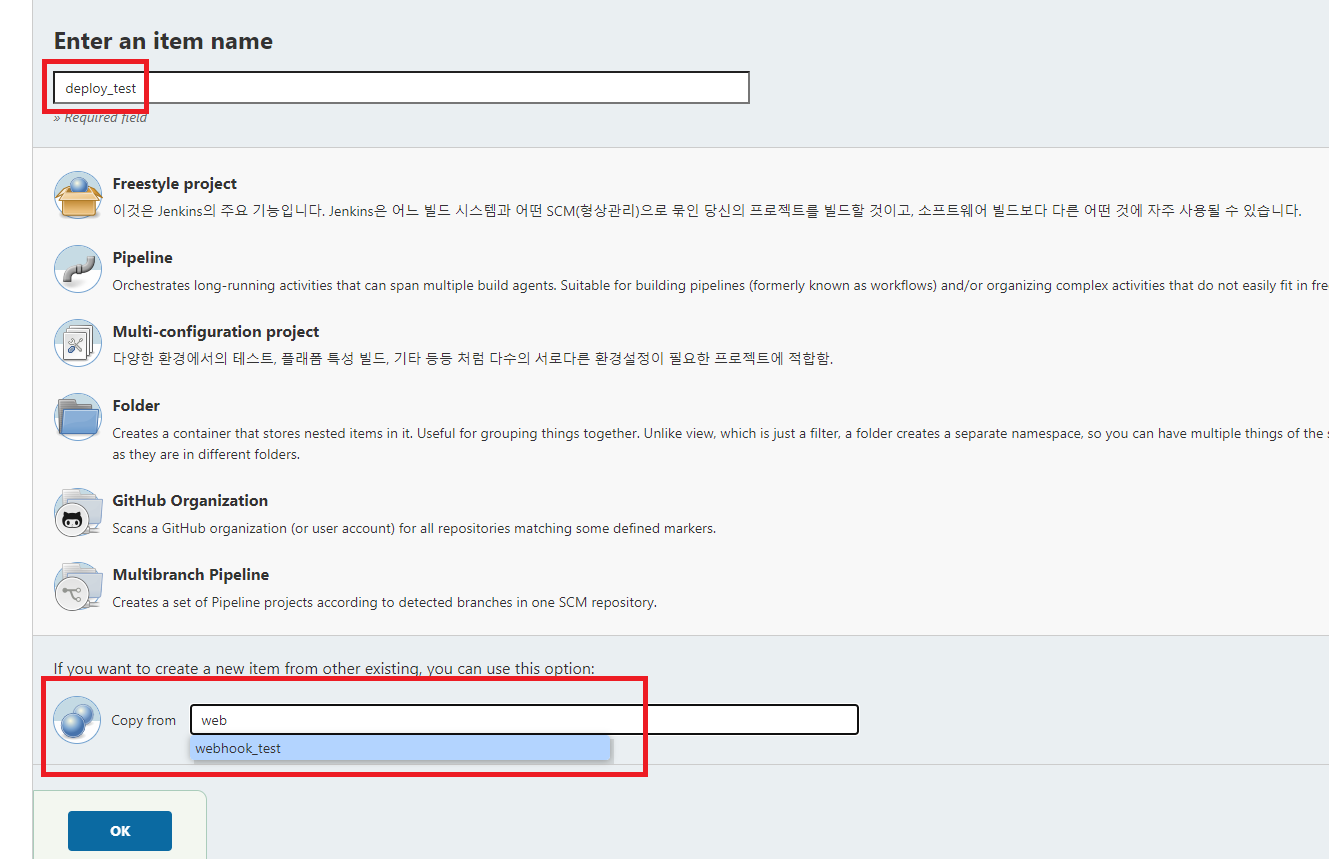Choose the Folder item type title
1329x859 pixels.
(x=136, y=406)
